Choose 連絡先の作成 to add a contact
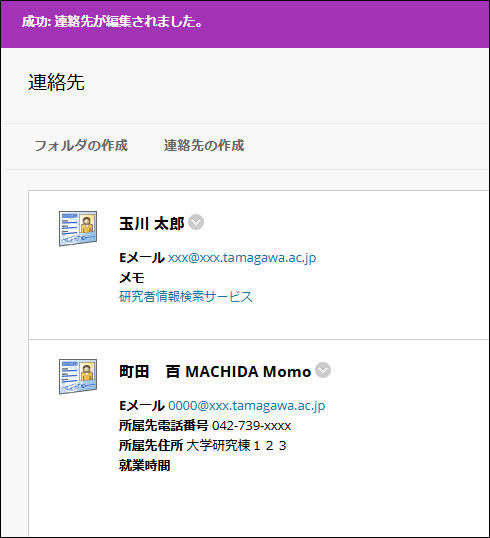 tap(204, 145)
